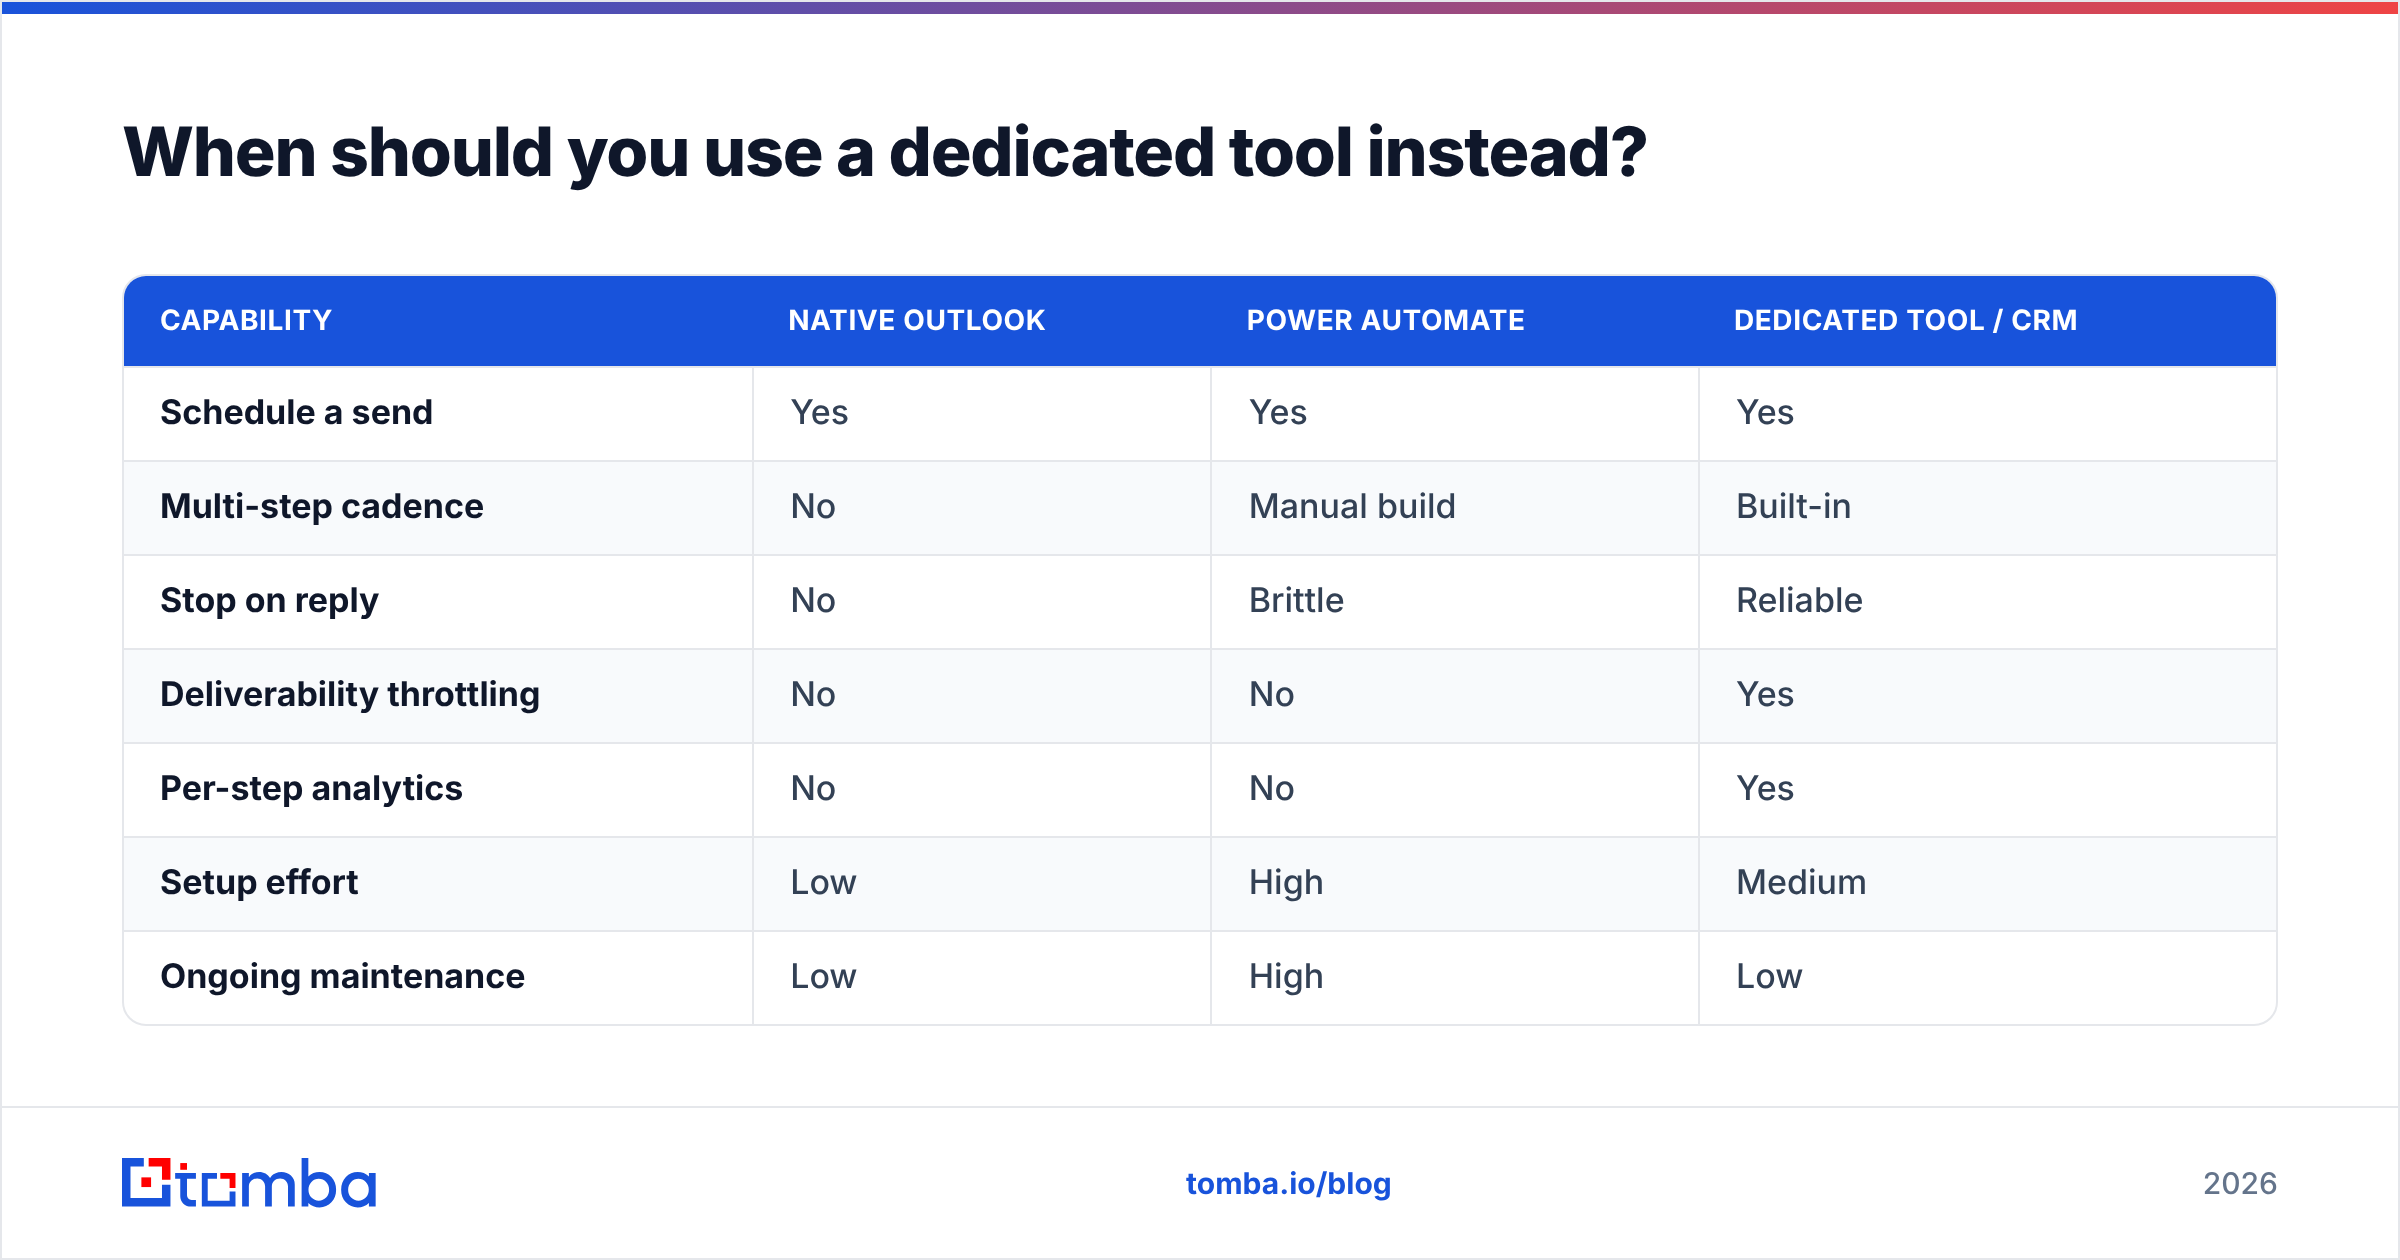Click the heading 'When should you use a dedicated tool instead?'
This screenshot has height=1260, width=2400.
(x=885, y=154)
